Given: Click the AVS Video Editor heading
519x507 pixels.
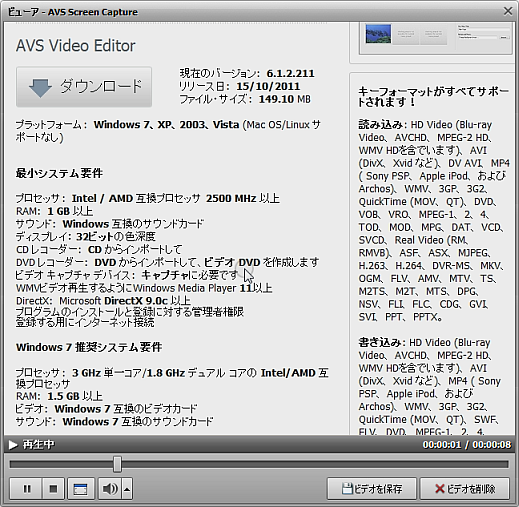Looking at the screenshot, I should point(76,46).
